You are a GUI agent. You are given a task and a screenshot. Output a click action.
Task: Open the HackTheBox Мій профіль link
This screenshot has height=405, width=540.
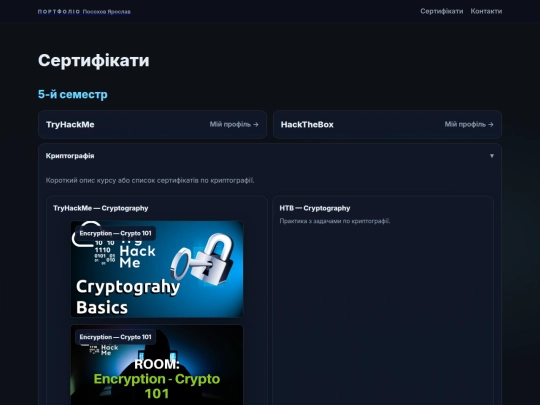click(x=469, y=124)
